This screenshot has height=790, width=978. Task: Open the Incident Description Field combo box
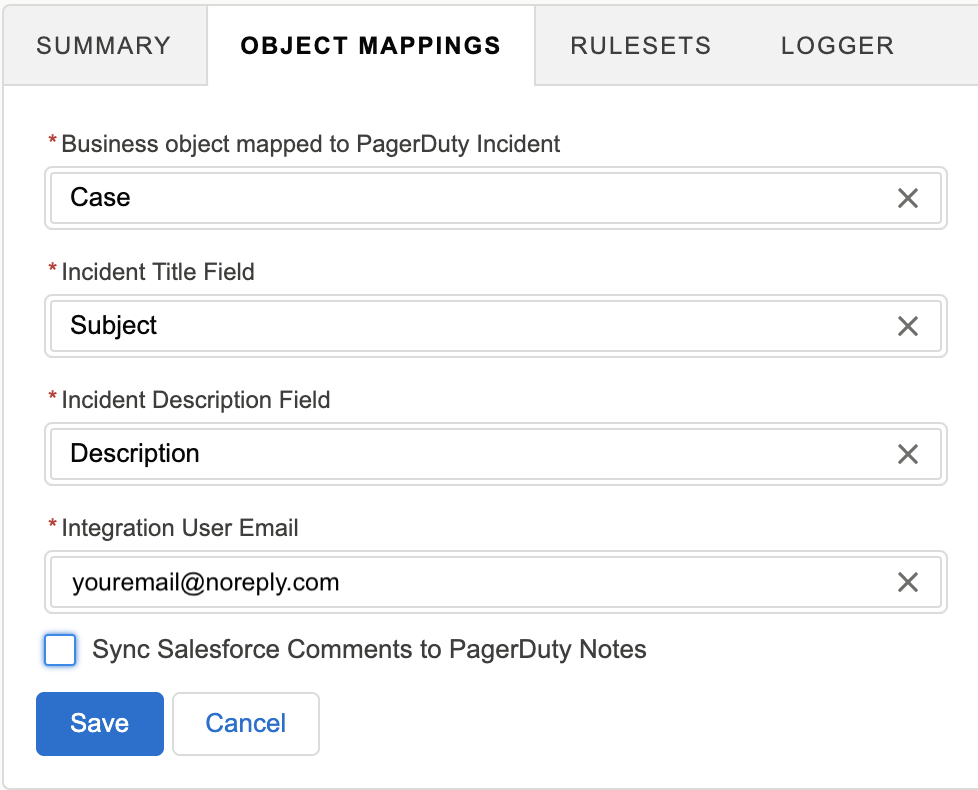coord(495,454)
